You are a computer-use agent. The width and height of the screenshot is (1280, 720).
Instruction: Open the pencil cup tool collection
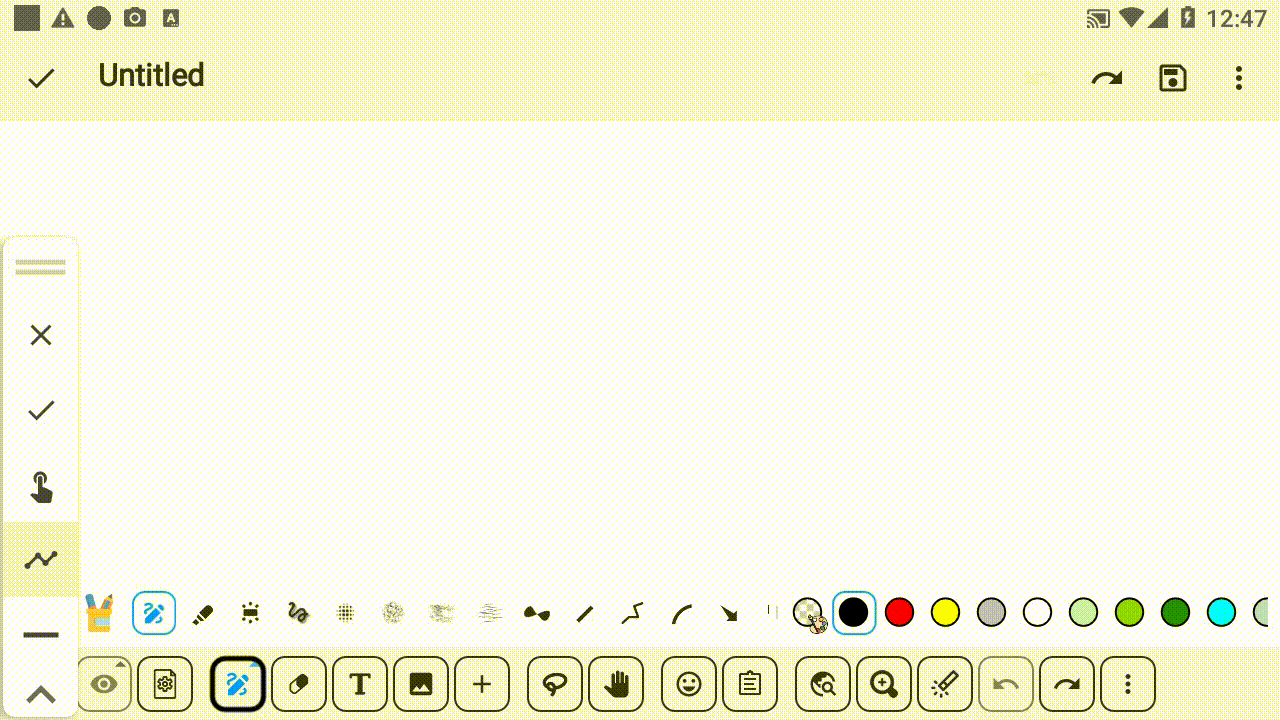coord(99,613)
